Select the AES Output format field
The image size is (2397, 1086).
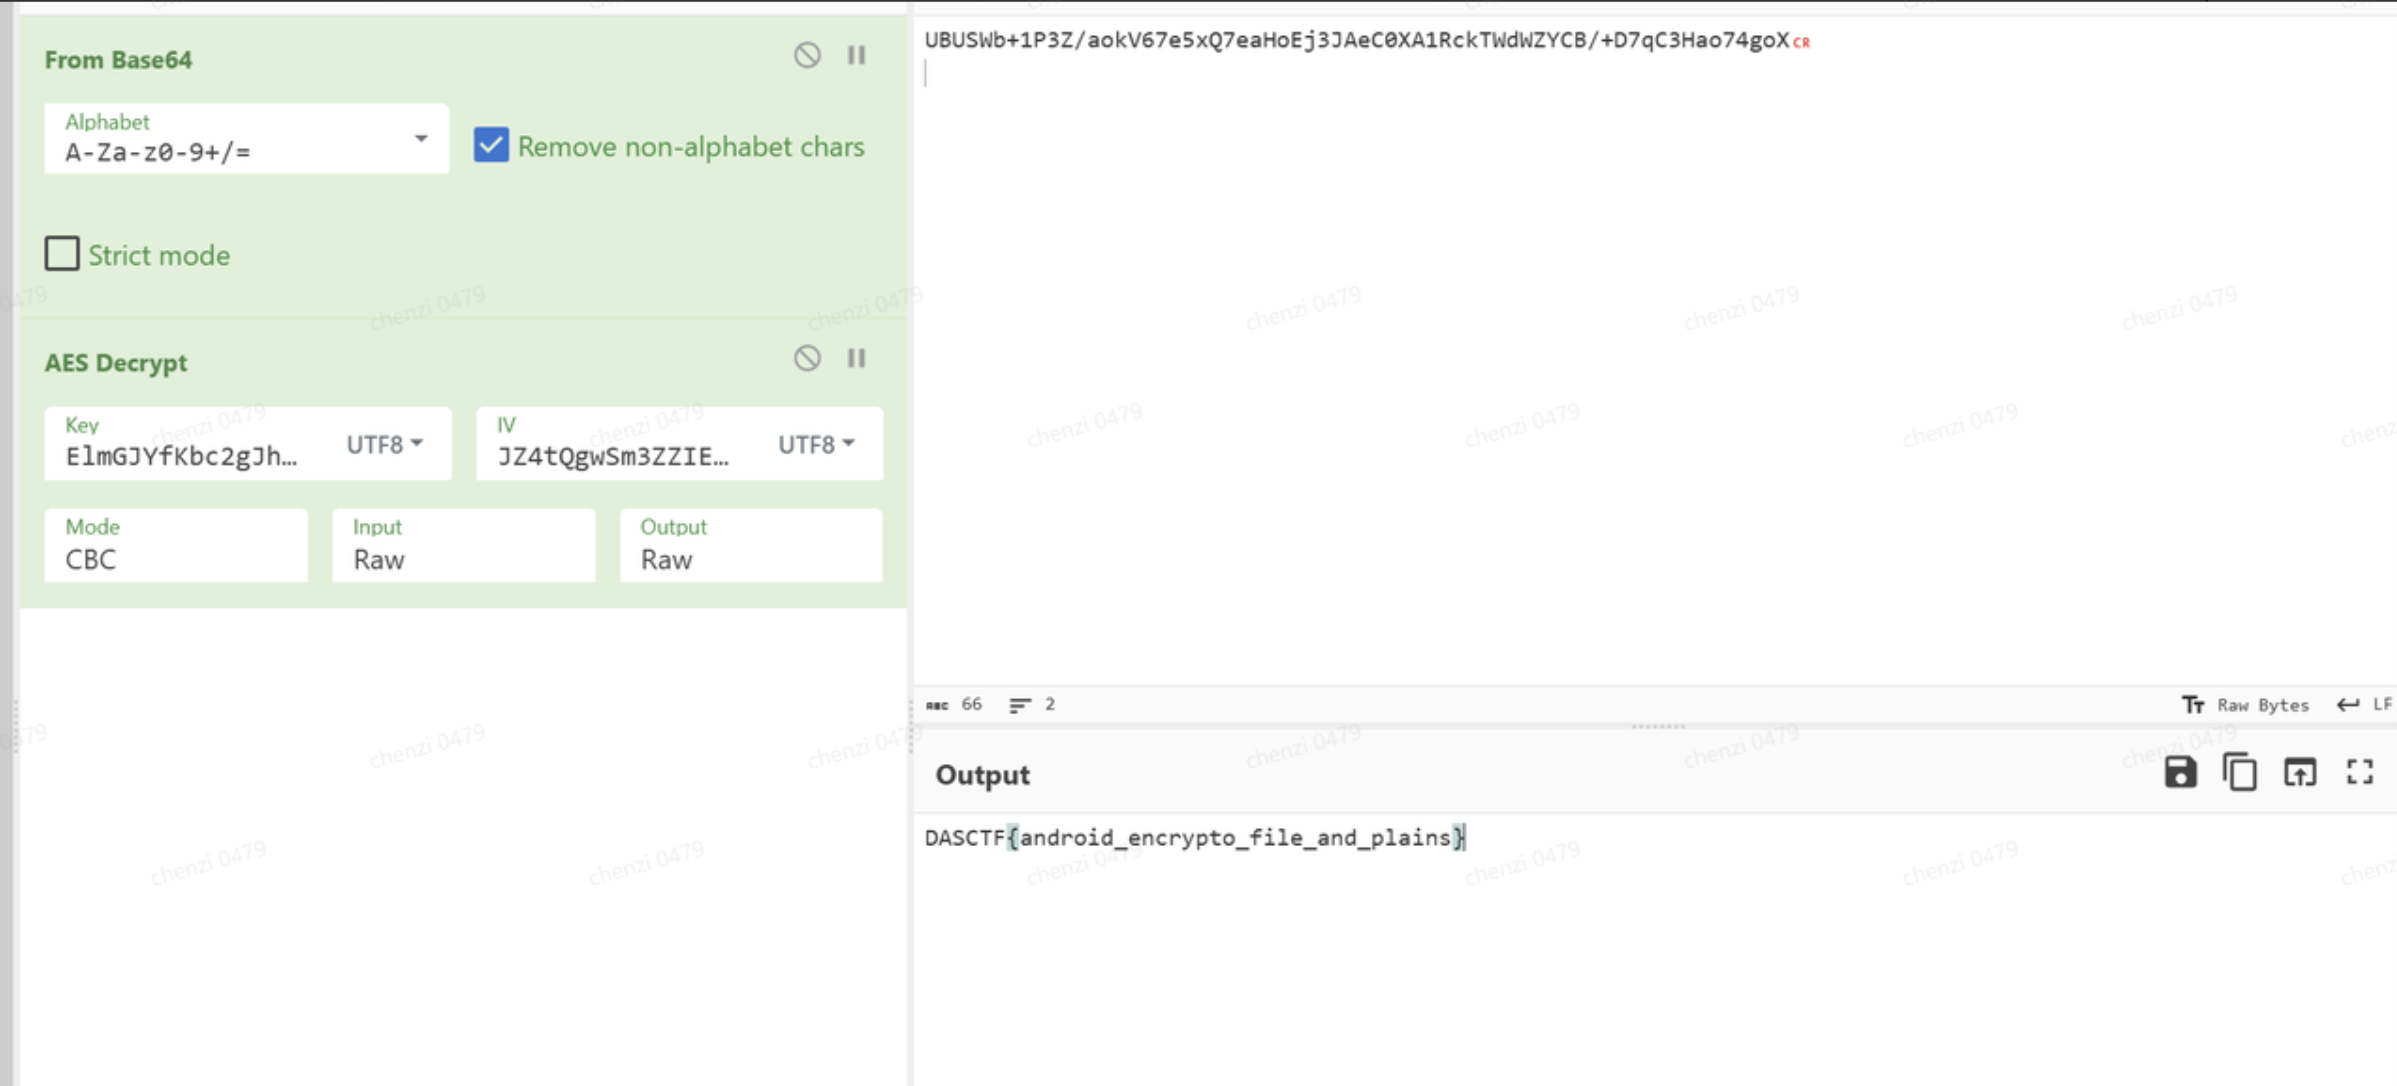(x=750, y=546)
